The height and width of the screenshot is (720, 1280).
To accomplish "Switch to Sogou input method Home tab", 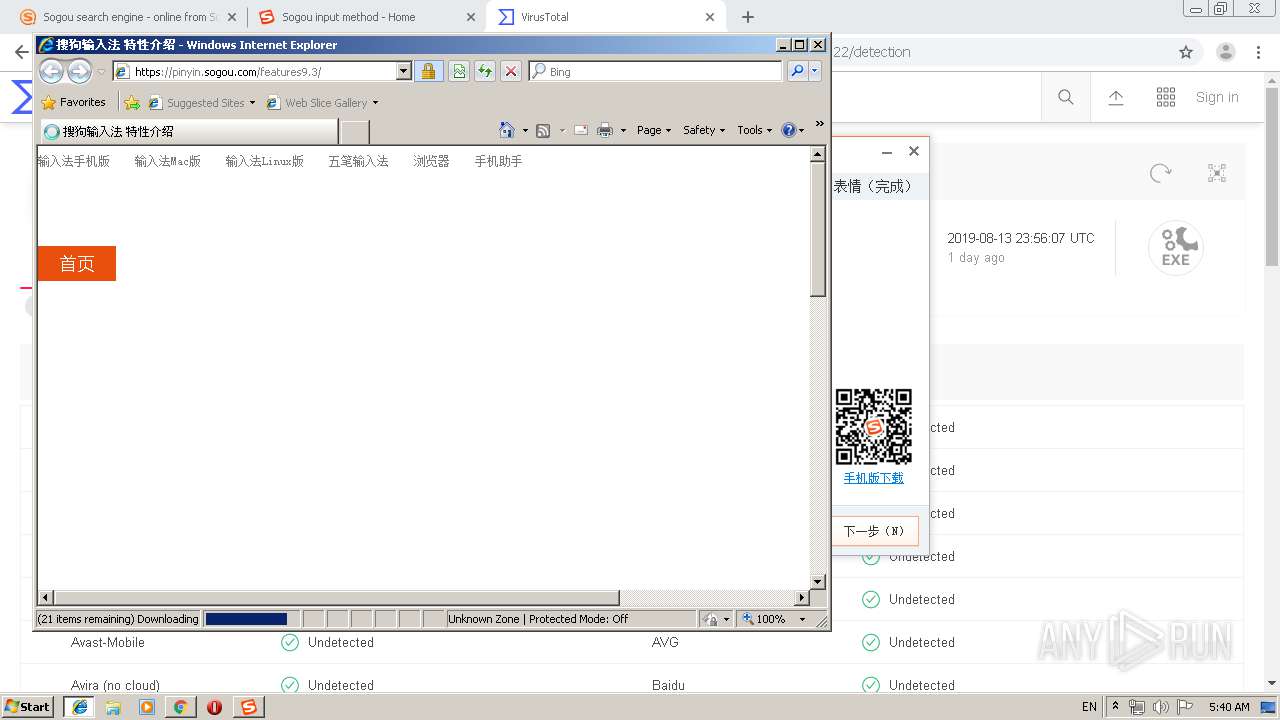I will [x=365, y=17].
